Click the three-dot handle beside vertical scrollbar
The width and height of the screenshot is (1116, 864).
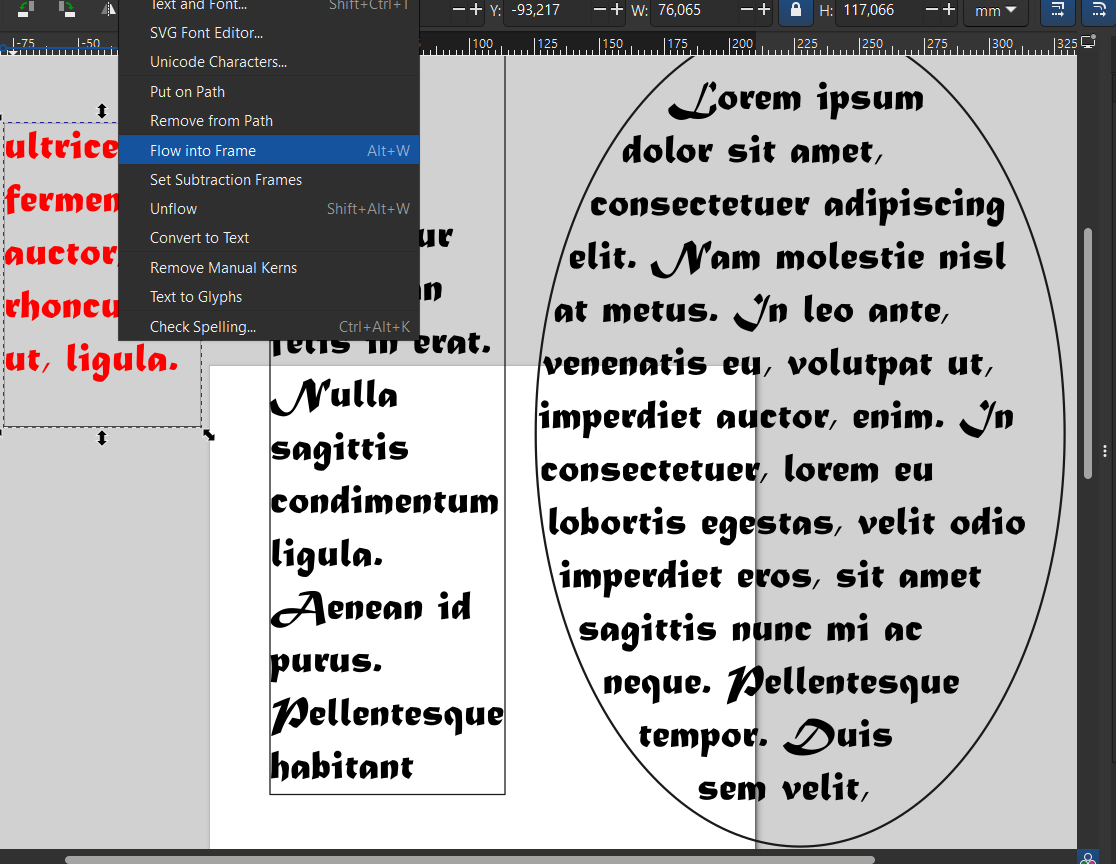coord(1105,451)
